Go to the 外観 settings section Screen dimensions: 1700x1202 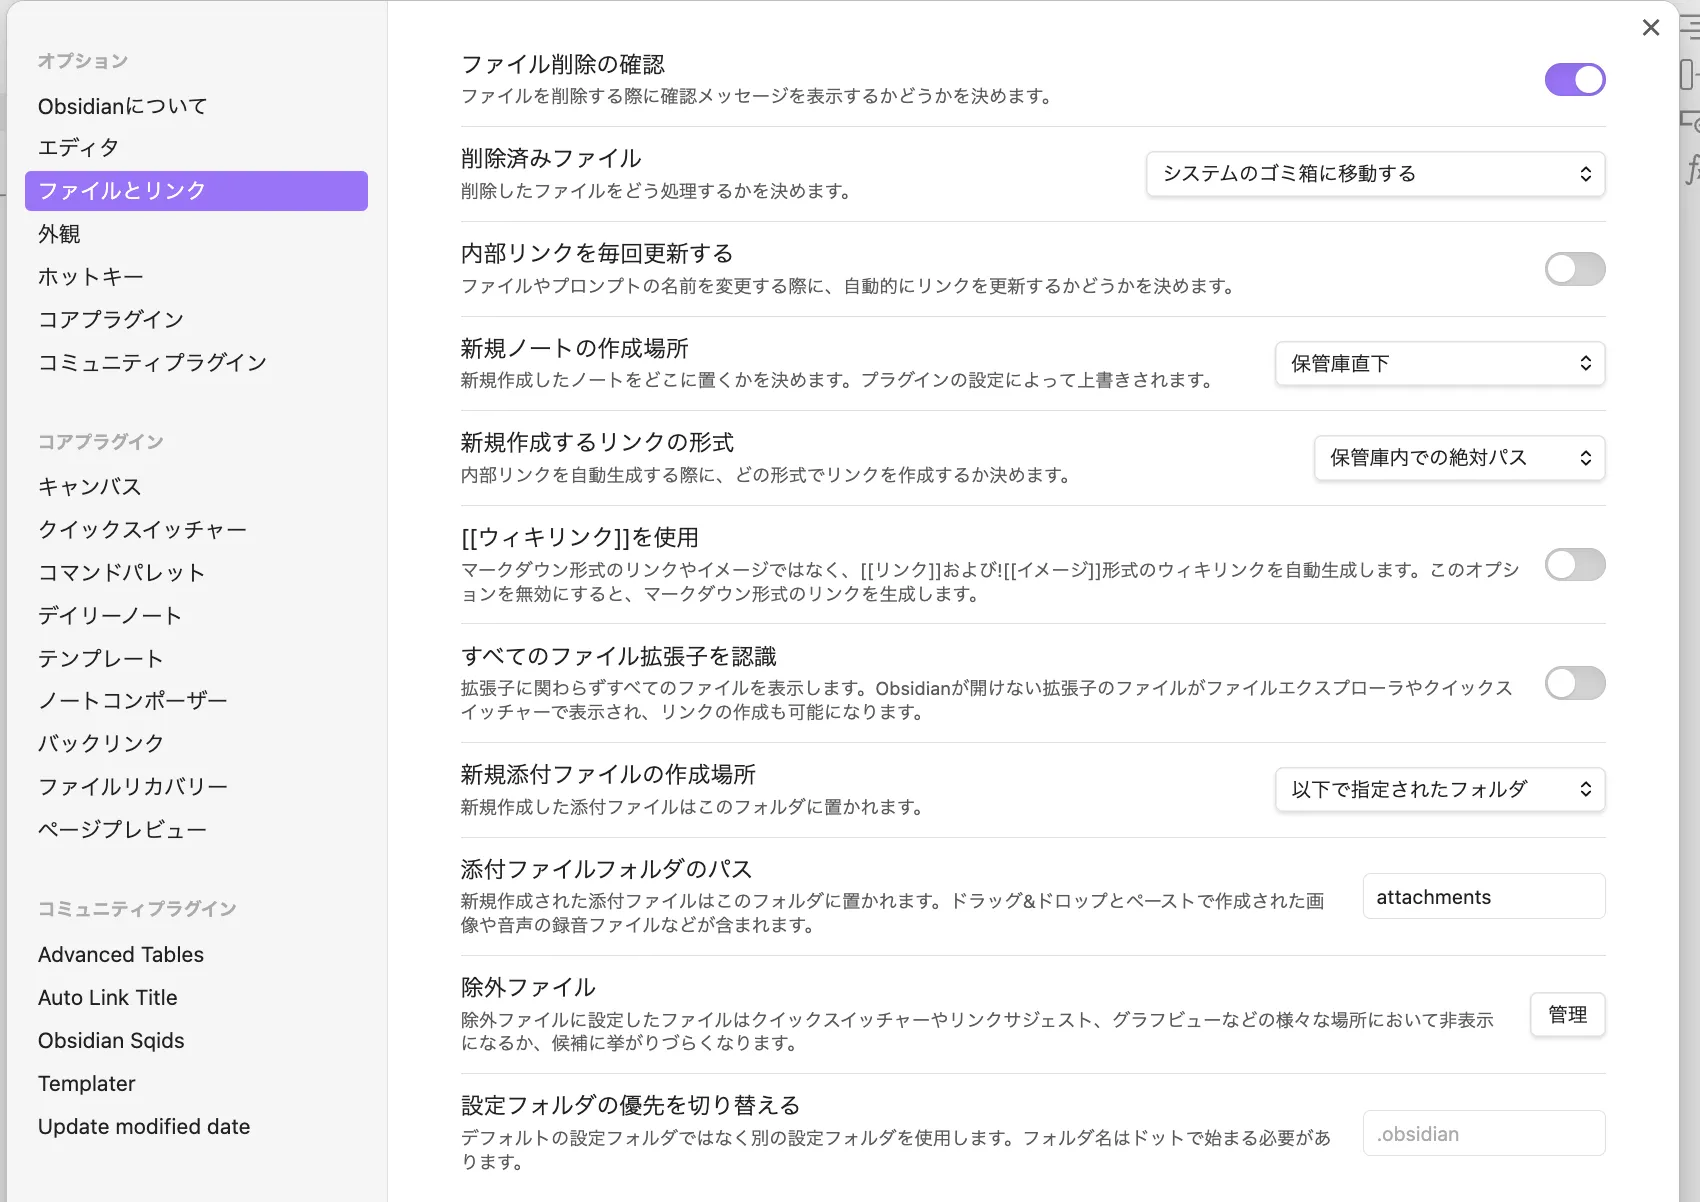(x=59, y=234)
